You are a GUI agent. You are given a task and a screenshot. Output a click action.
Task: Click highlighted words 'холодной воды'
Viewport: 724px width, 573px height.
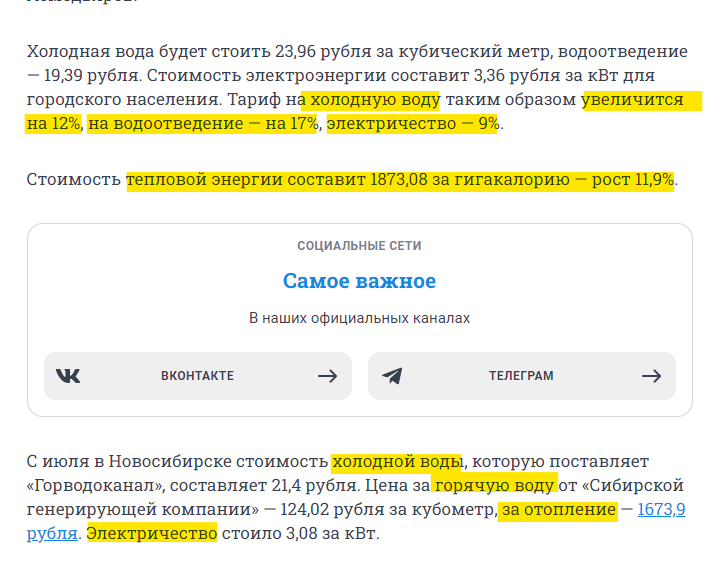tap(397, 462)
